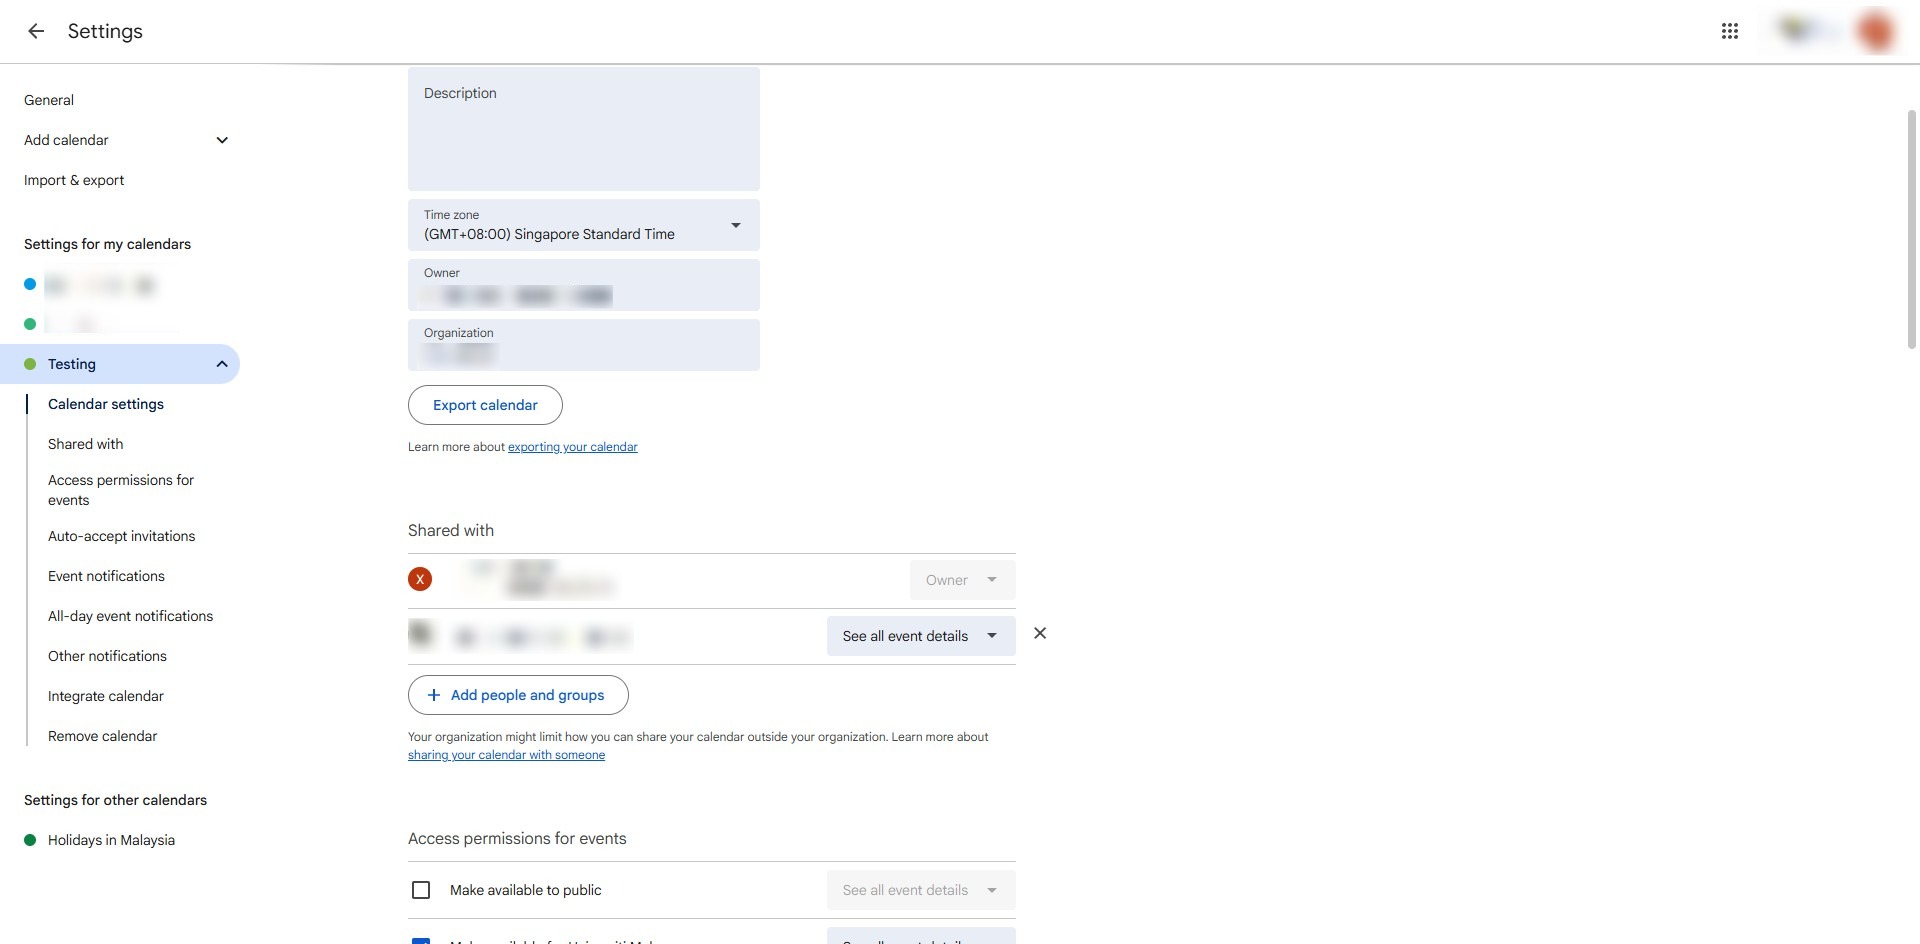Expand the Add calendar section

click(x=222, y=140)
